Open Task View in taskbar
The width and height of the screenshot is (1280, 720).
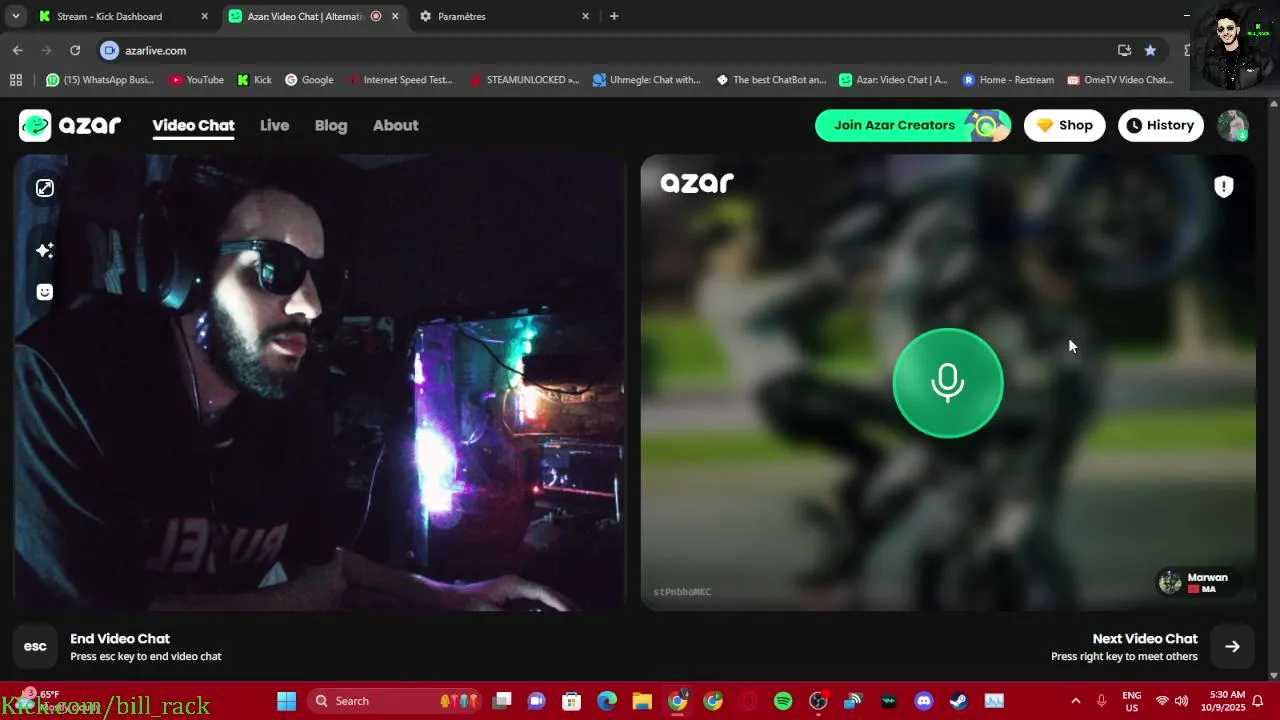click(x=502, y=701)
